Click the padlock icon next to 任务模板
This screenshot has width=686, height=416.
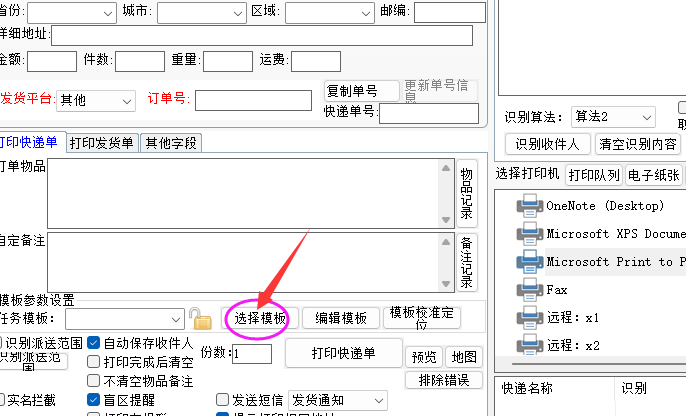(200, 318)
